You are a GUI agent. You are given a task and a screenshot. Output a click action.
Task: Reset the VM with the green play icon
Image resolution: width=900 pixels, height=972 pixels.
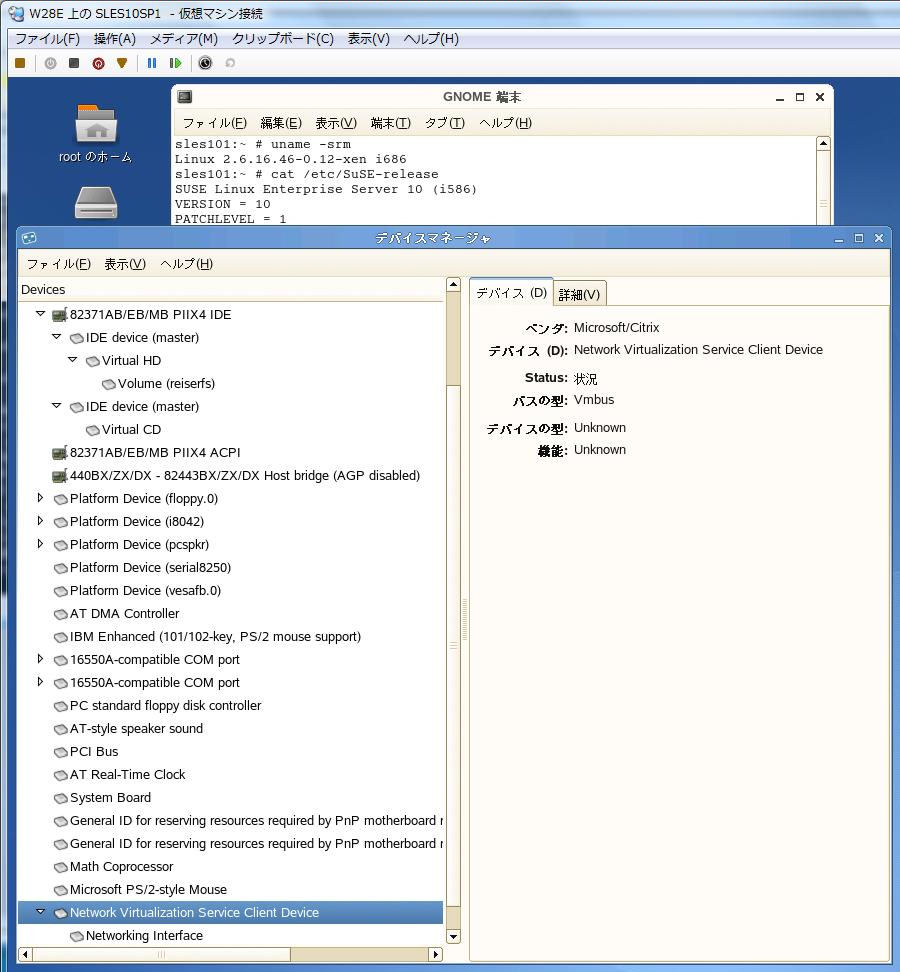tap(175, 63)
